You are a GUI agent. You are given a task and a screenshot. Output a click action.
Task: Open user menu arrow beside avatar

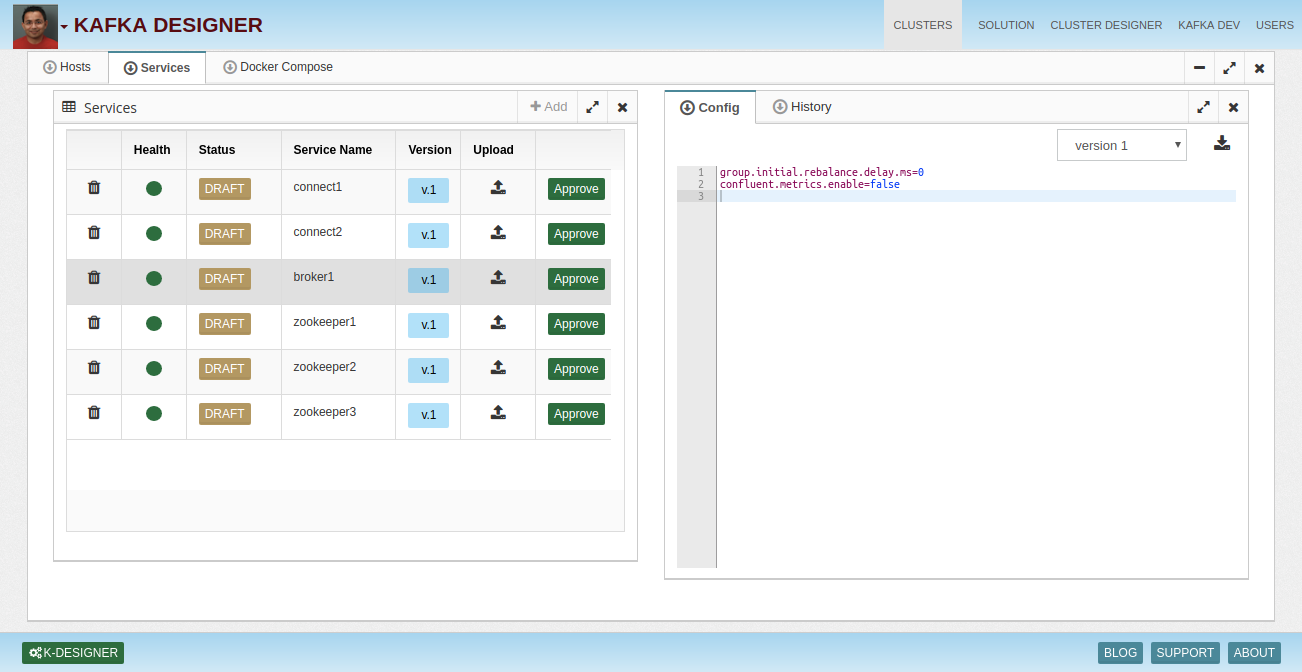(64, 27)
